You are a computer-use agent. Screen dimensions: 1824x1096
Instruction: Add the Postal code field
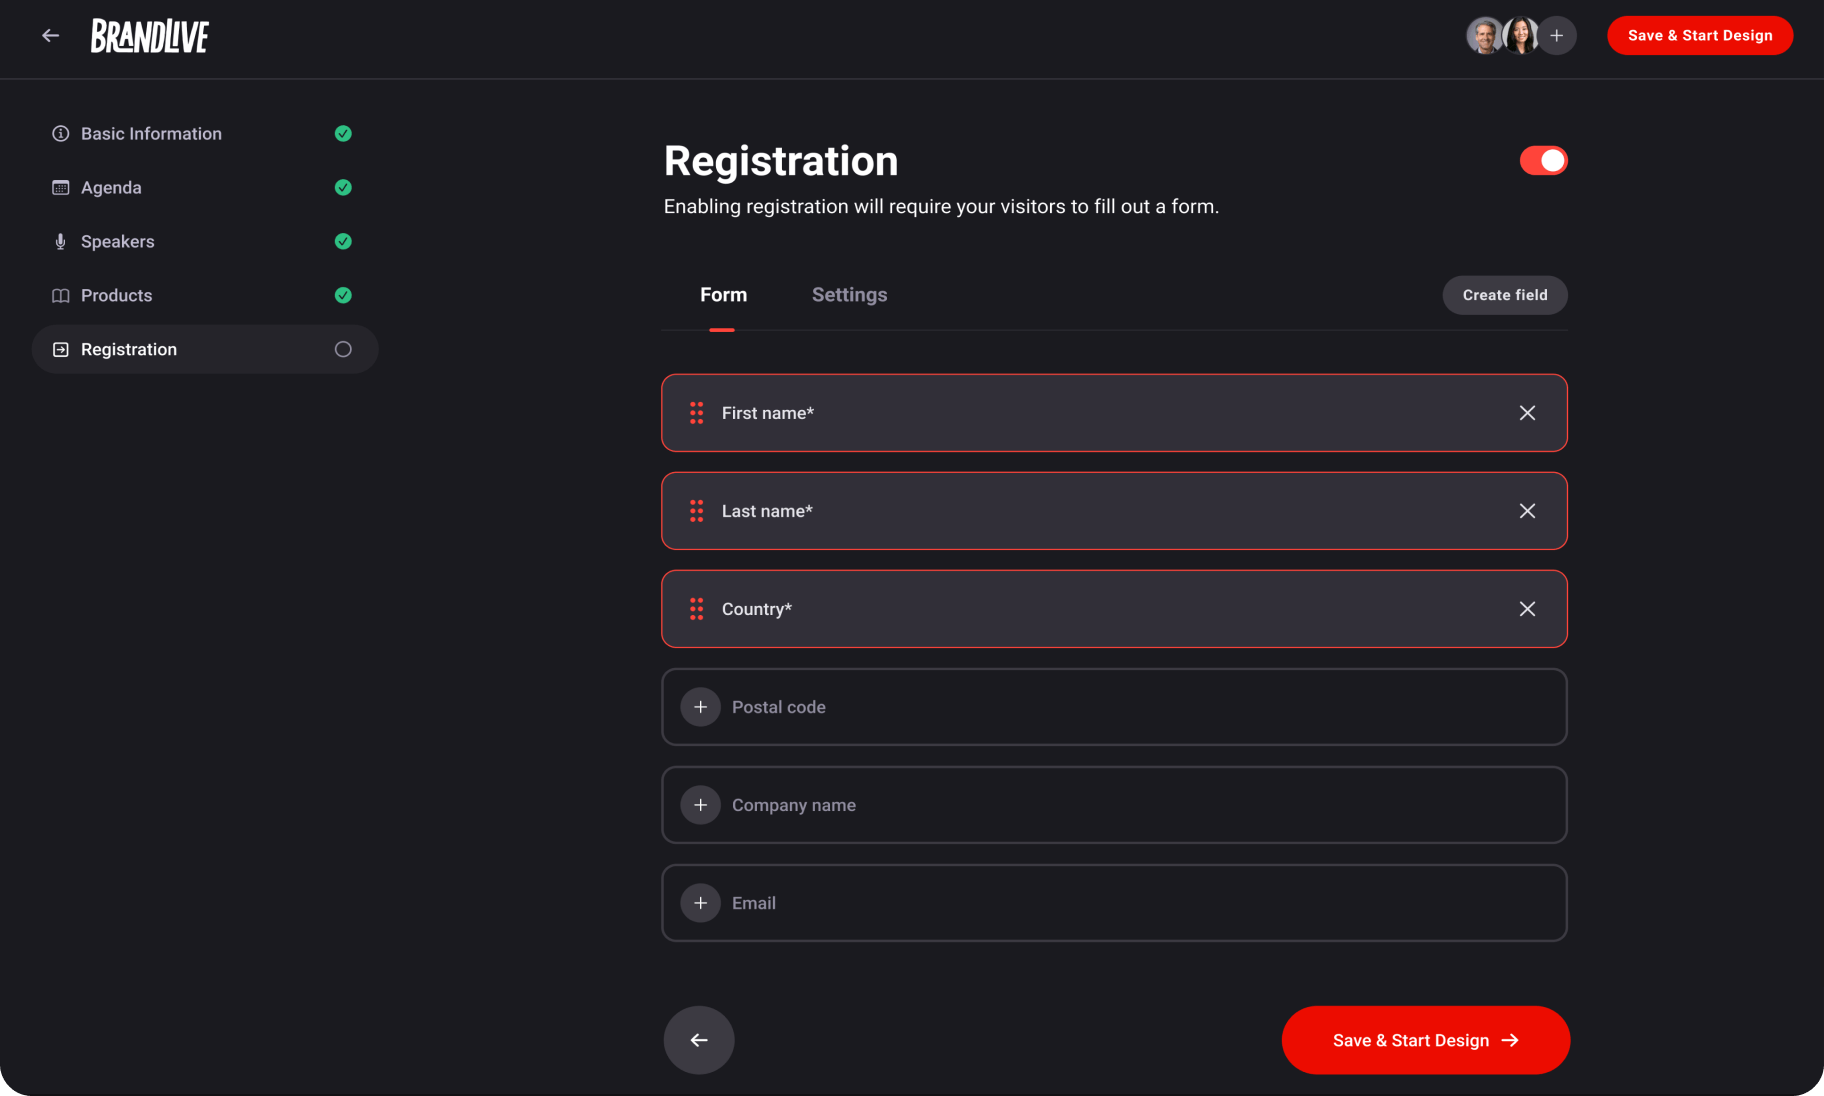coord(701,707)
